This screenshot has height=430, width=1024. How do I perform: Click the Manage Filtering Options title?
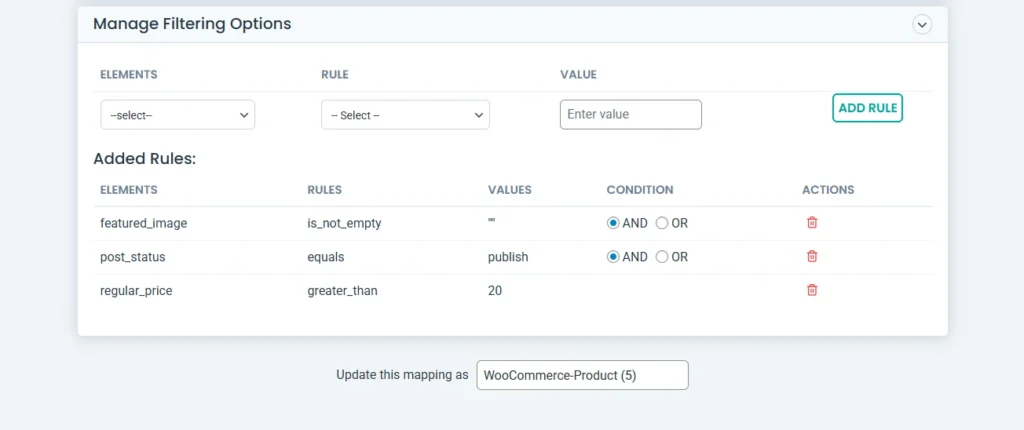[192, 24]
